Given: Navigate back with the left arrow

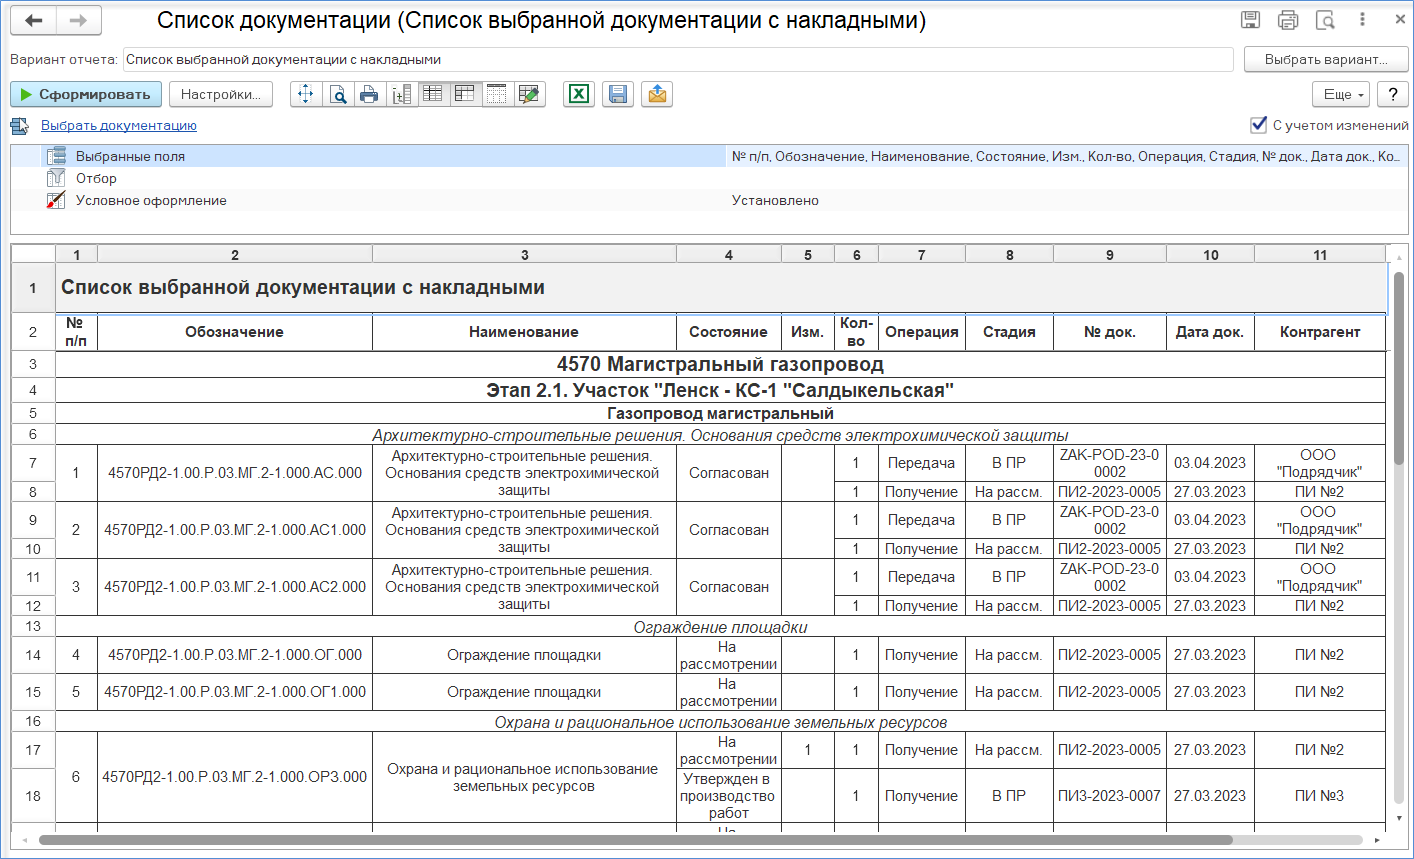Looking at the screenshot, I should [35, 21].
